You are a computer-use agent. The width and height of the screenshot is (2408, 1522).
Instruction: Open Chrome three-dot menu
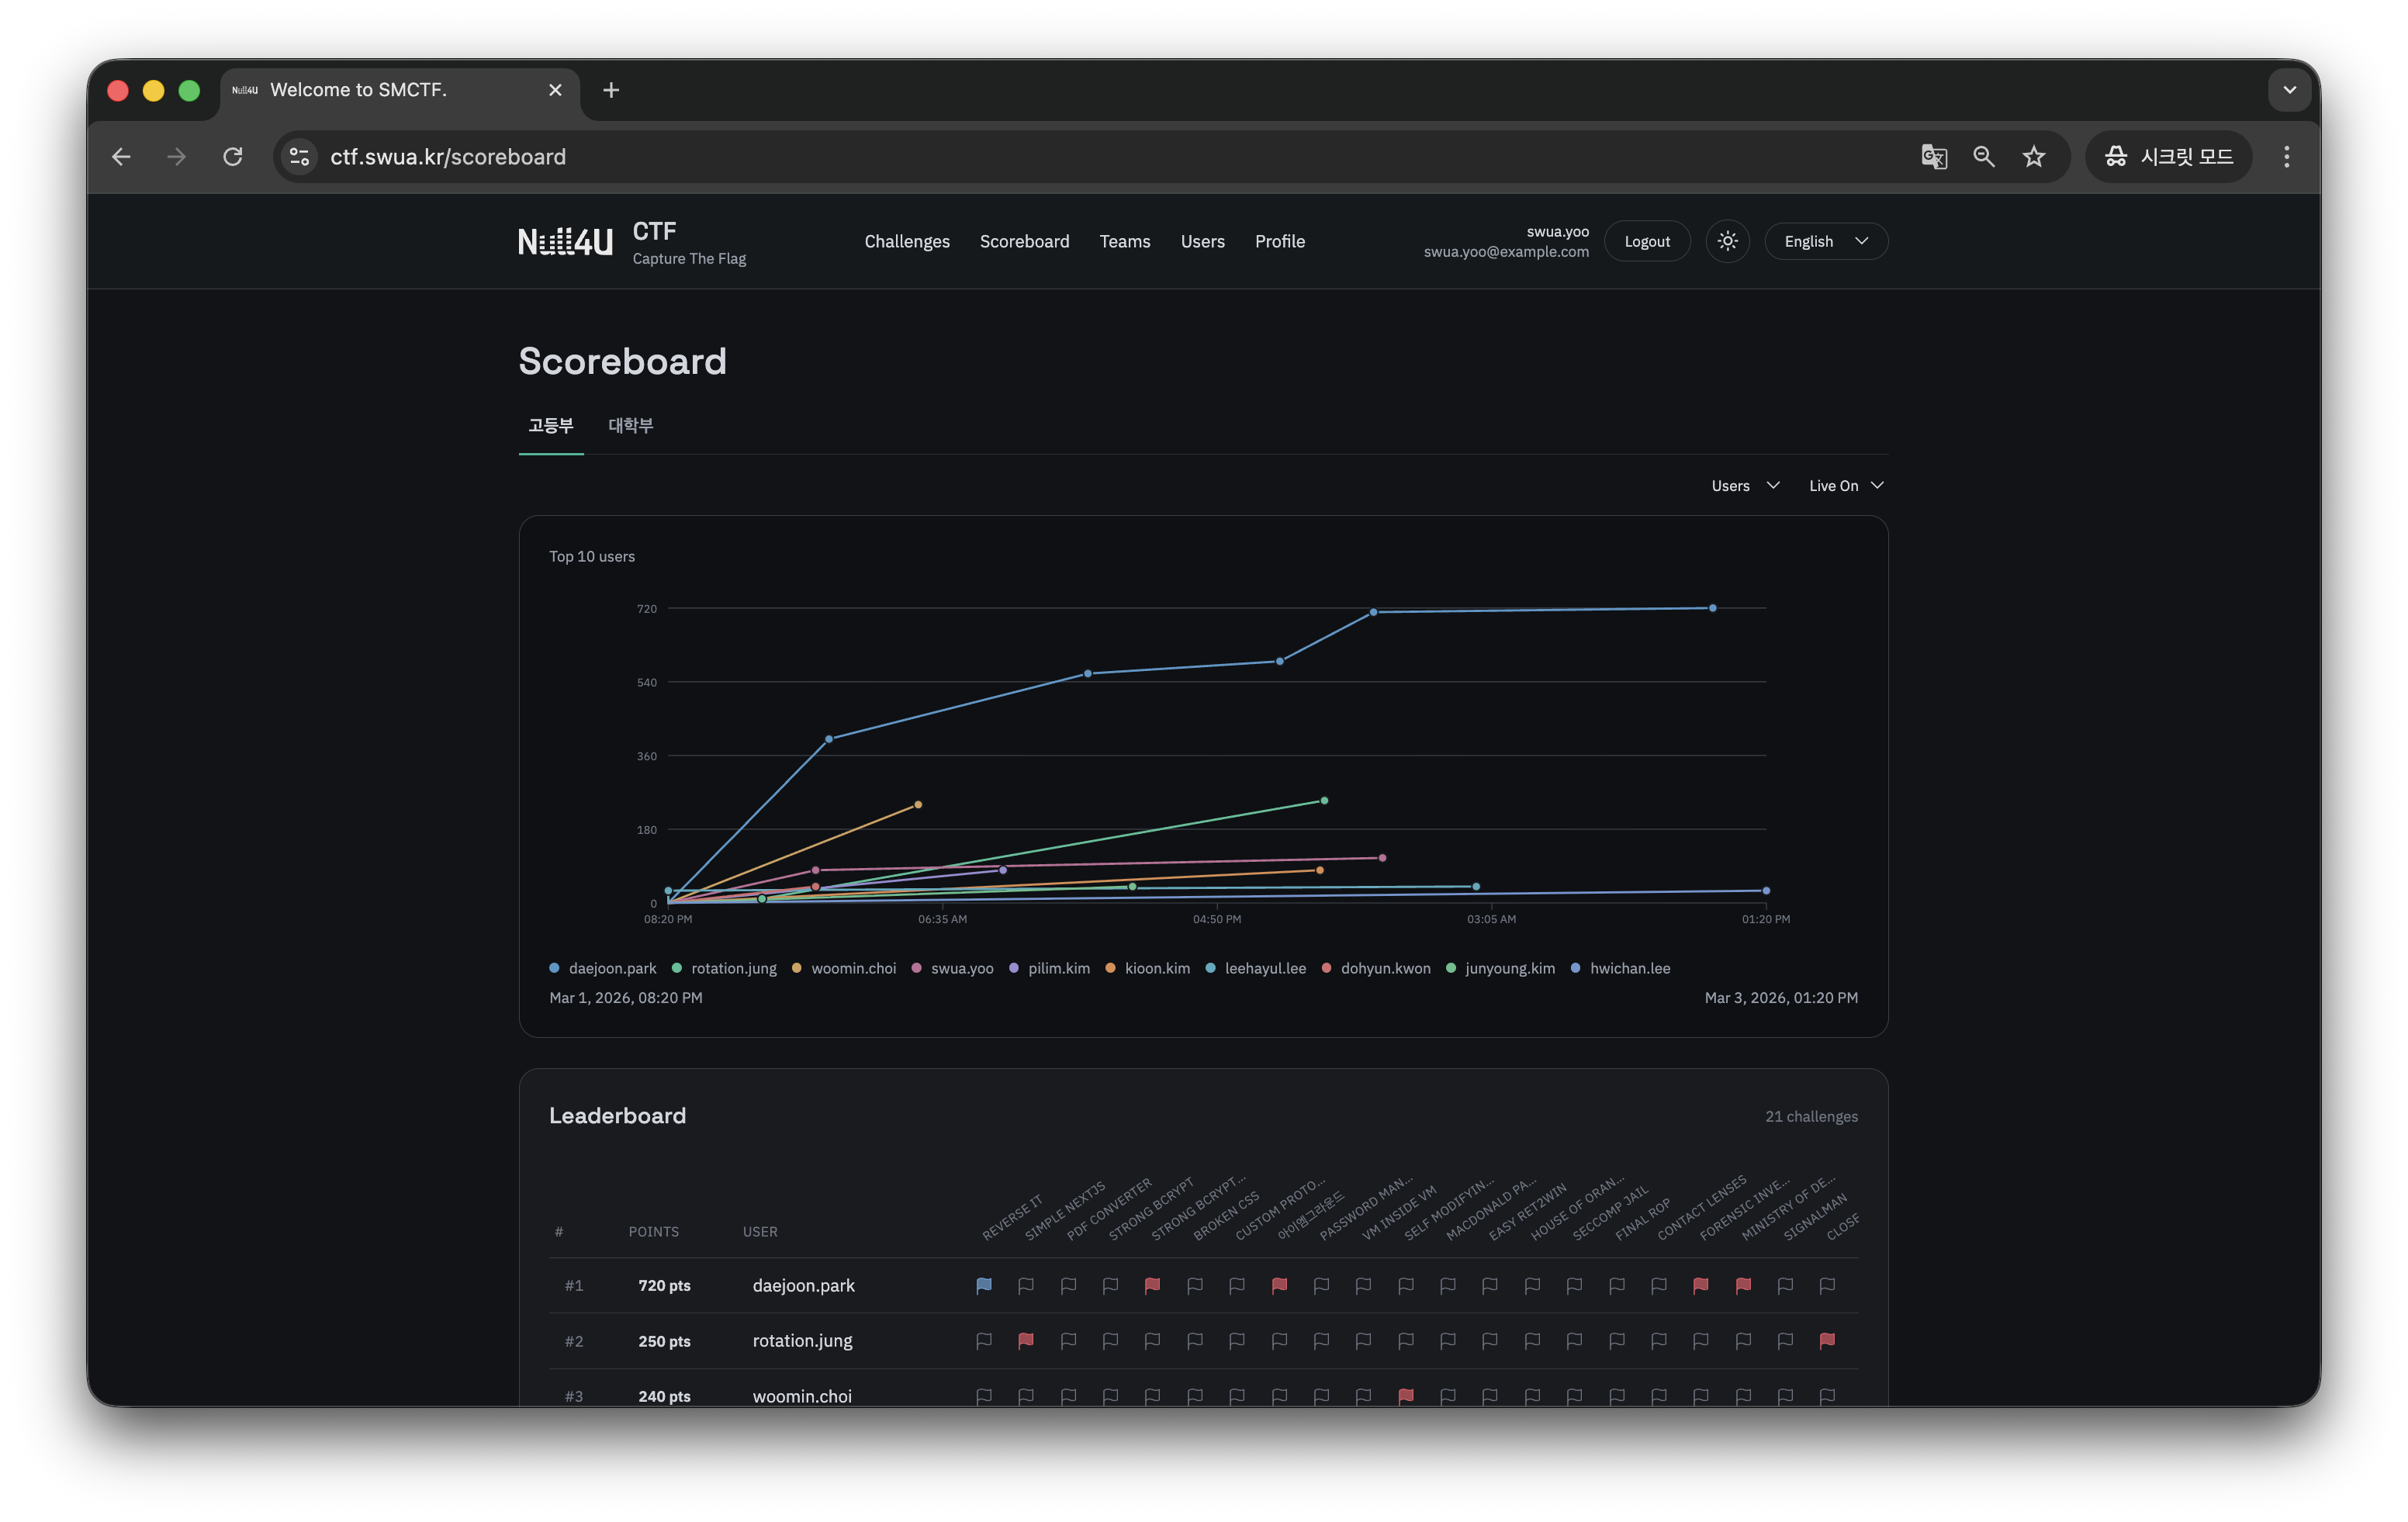[2286, 157]
